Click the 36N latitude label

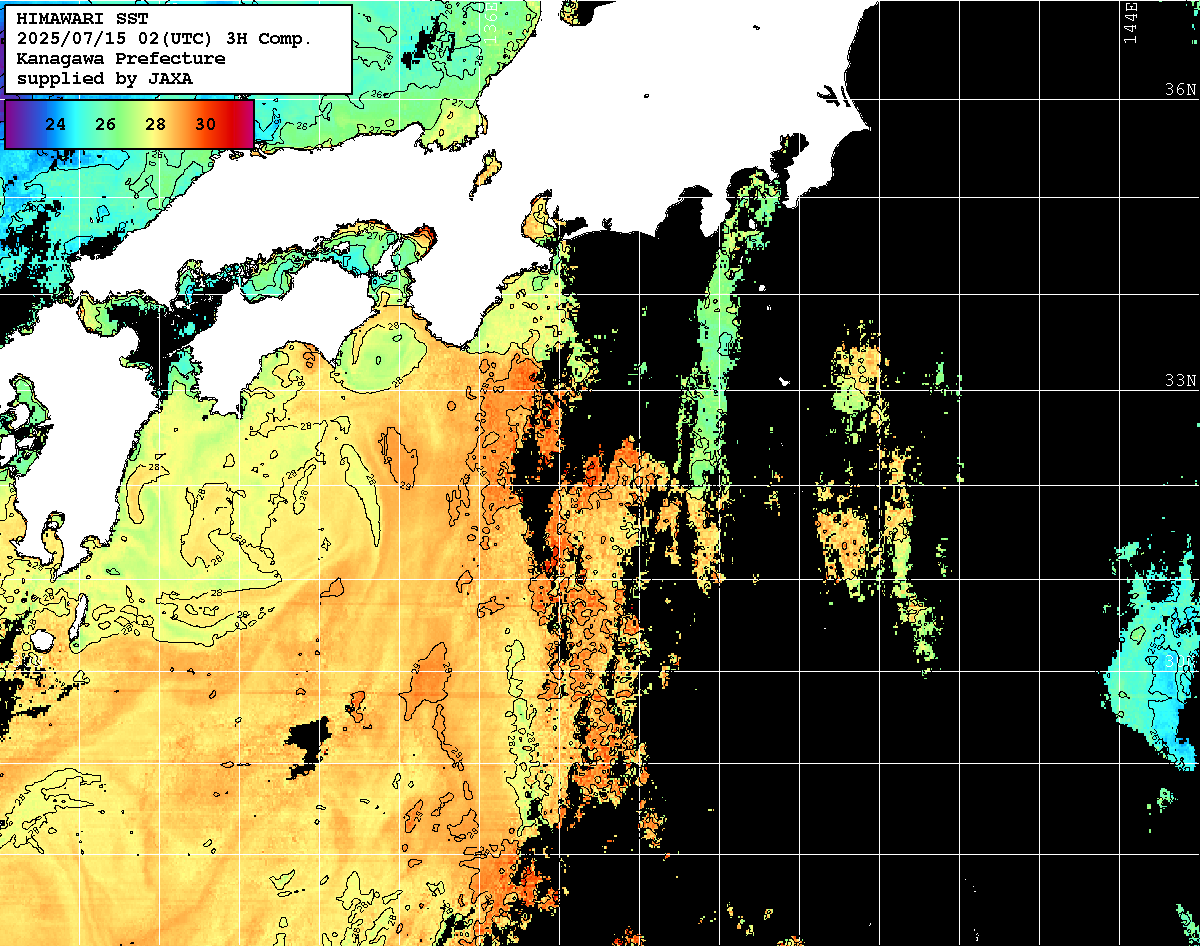[1180, 90]
